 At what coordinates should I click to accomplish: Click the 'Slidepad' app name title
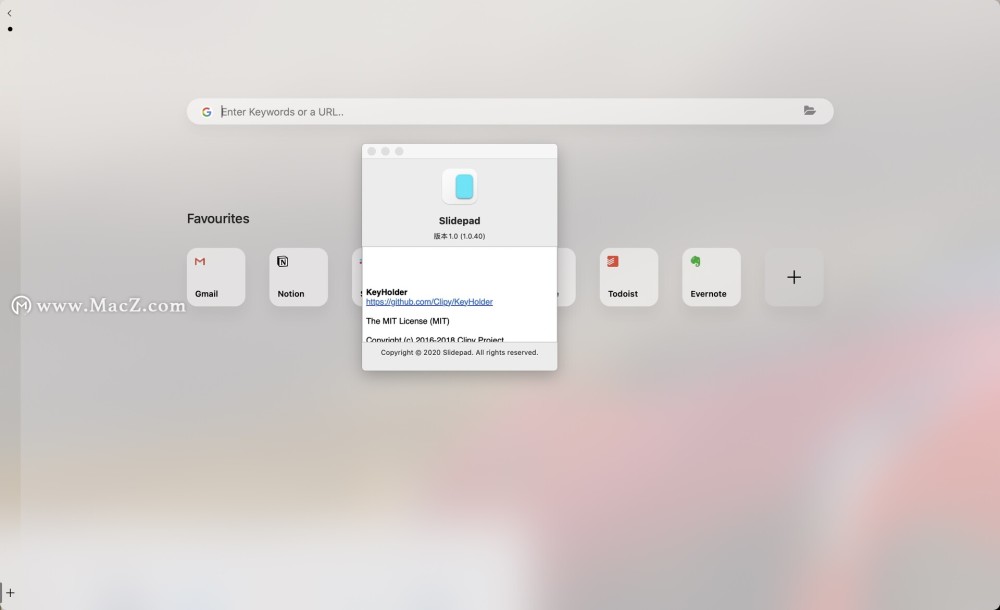[459, 221]
